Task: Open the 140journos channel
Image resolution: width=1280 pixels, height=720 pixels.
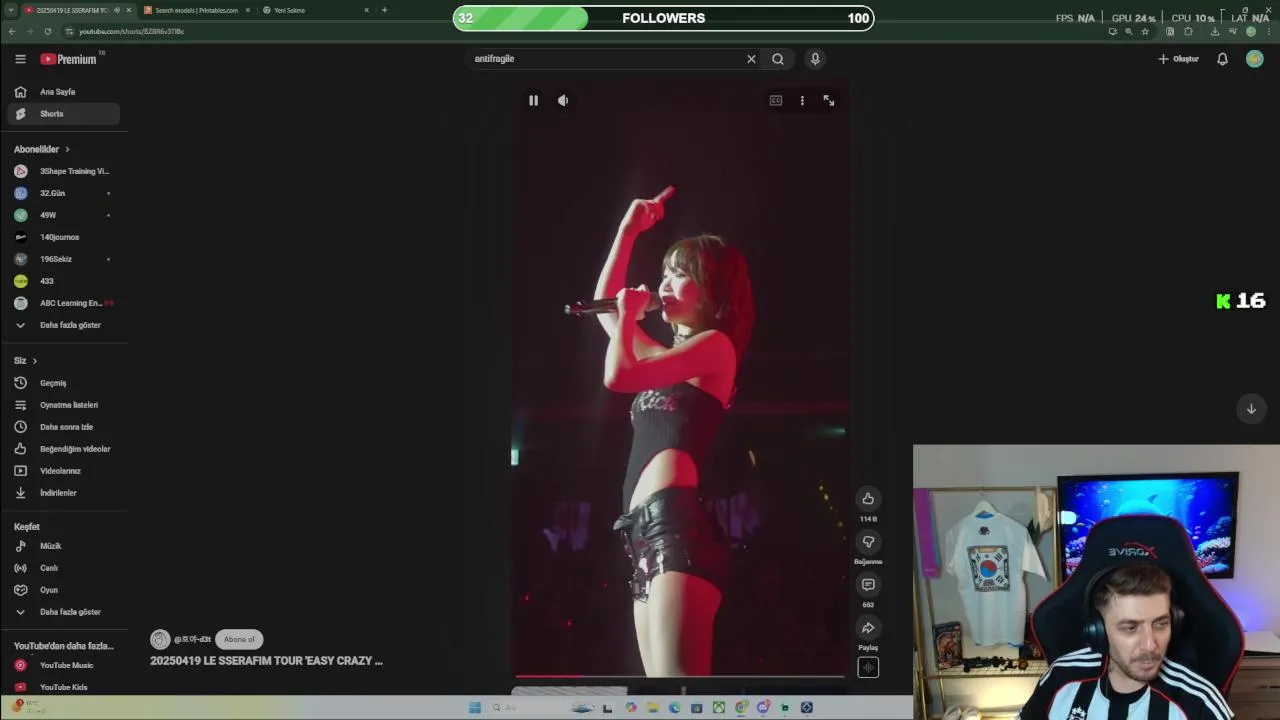Action: [64, 237]
